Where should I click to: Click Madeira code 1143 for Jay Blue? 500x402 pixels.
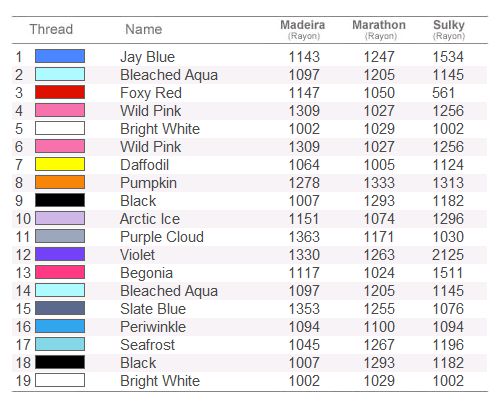[x=304, y=57]
